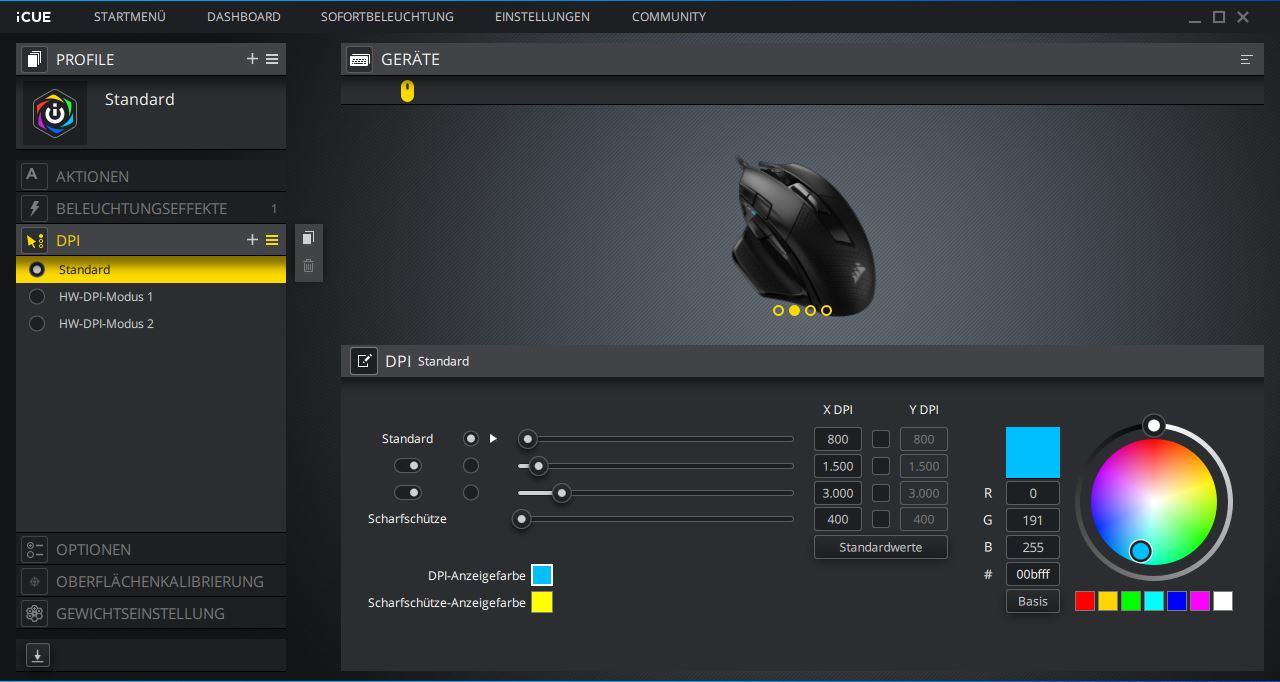The image size is (1280, 682).
Task: Click the color wheel picker
Action: (x=1154, y=503)
